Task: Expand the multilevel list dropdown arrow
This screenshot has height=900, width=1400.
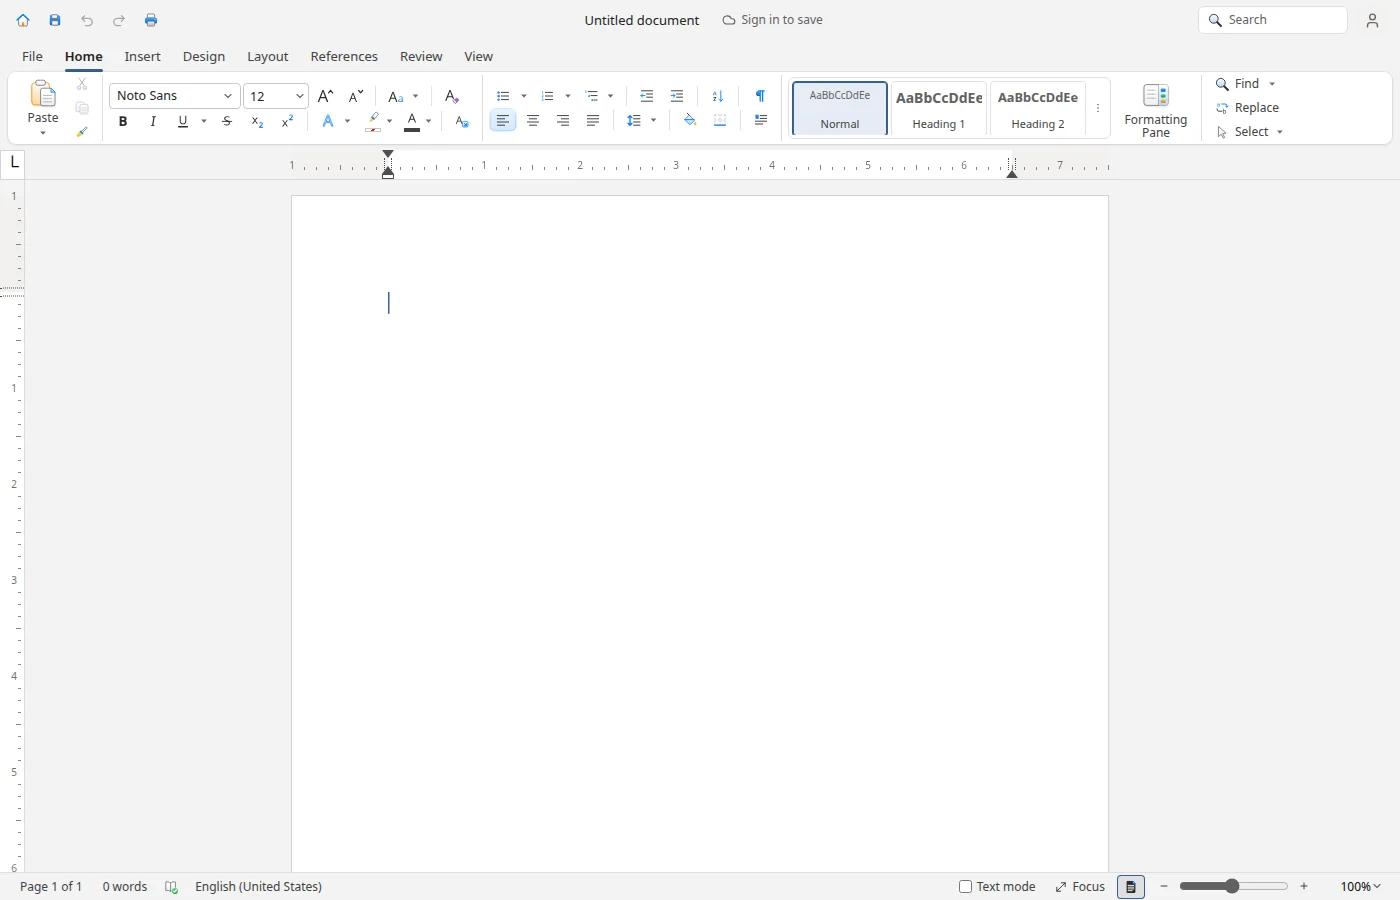Action: [x=611, y=96]
